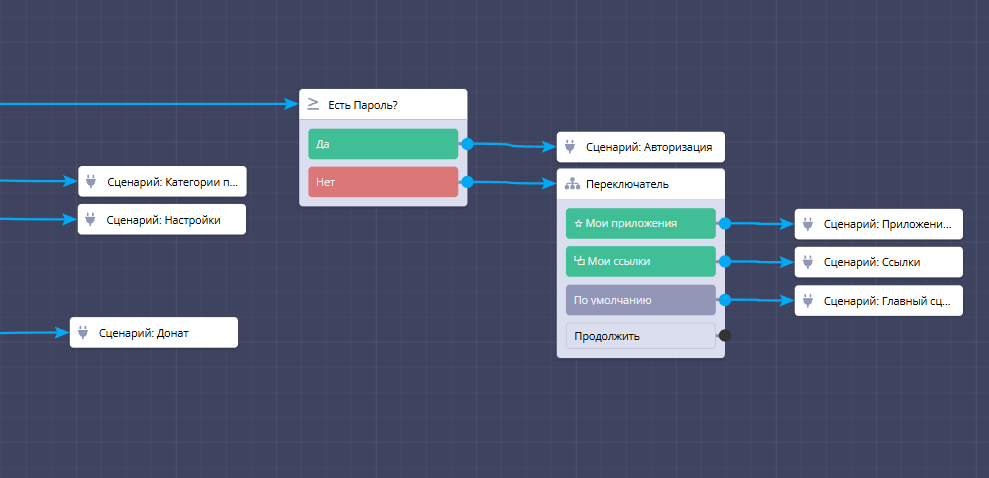Click the plug icon on Сценарий: Авторизация
This screenshot has width=989, height=478.
571,148
